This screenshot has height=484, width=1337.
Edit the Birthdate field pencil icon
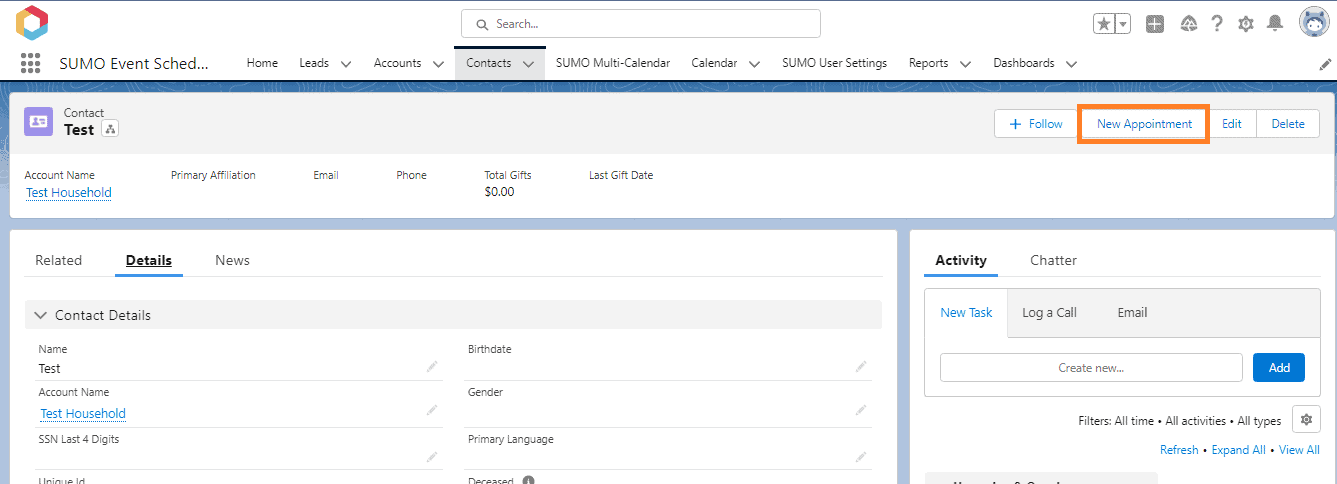[x=861, y=367]
